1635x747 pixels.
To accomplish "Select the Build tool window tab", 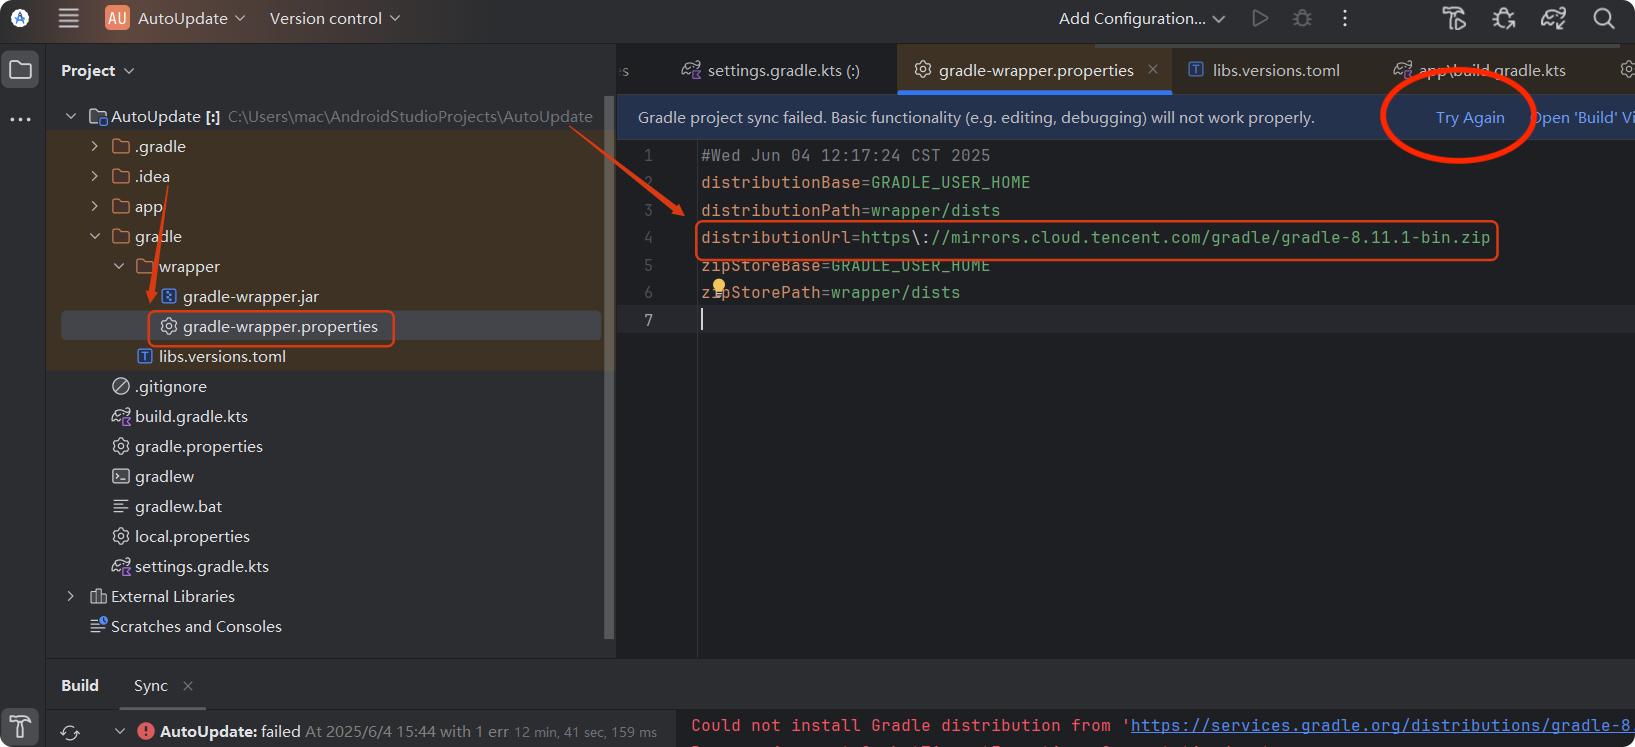I will click(x=80, y=685).
